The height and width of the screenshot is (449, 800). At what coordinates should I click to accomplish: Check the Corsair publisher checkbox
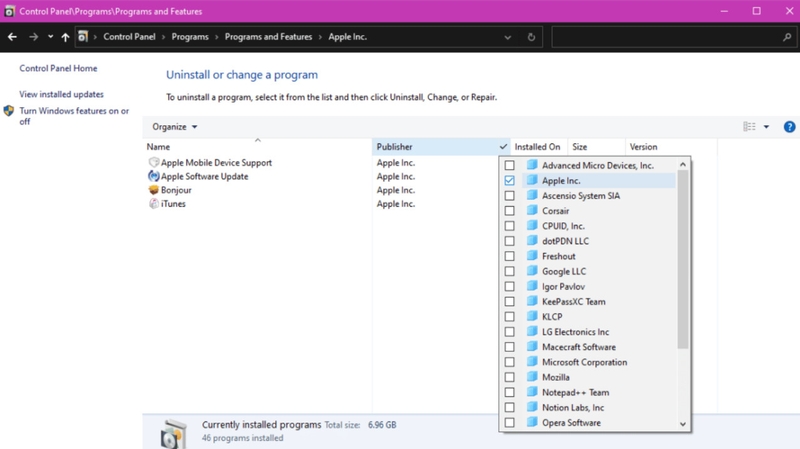coord(509,211)
